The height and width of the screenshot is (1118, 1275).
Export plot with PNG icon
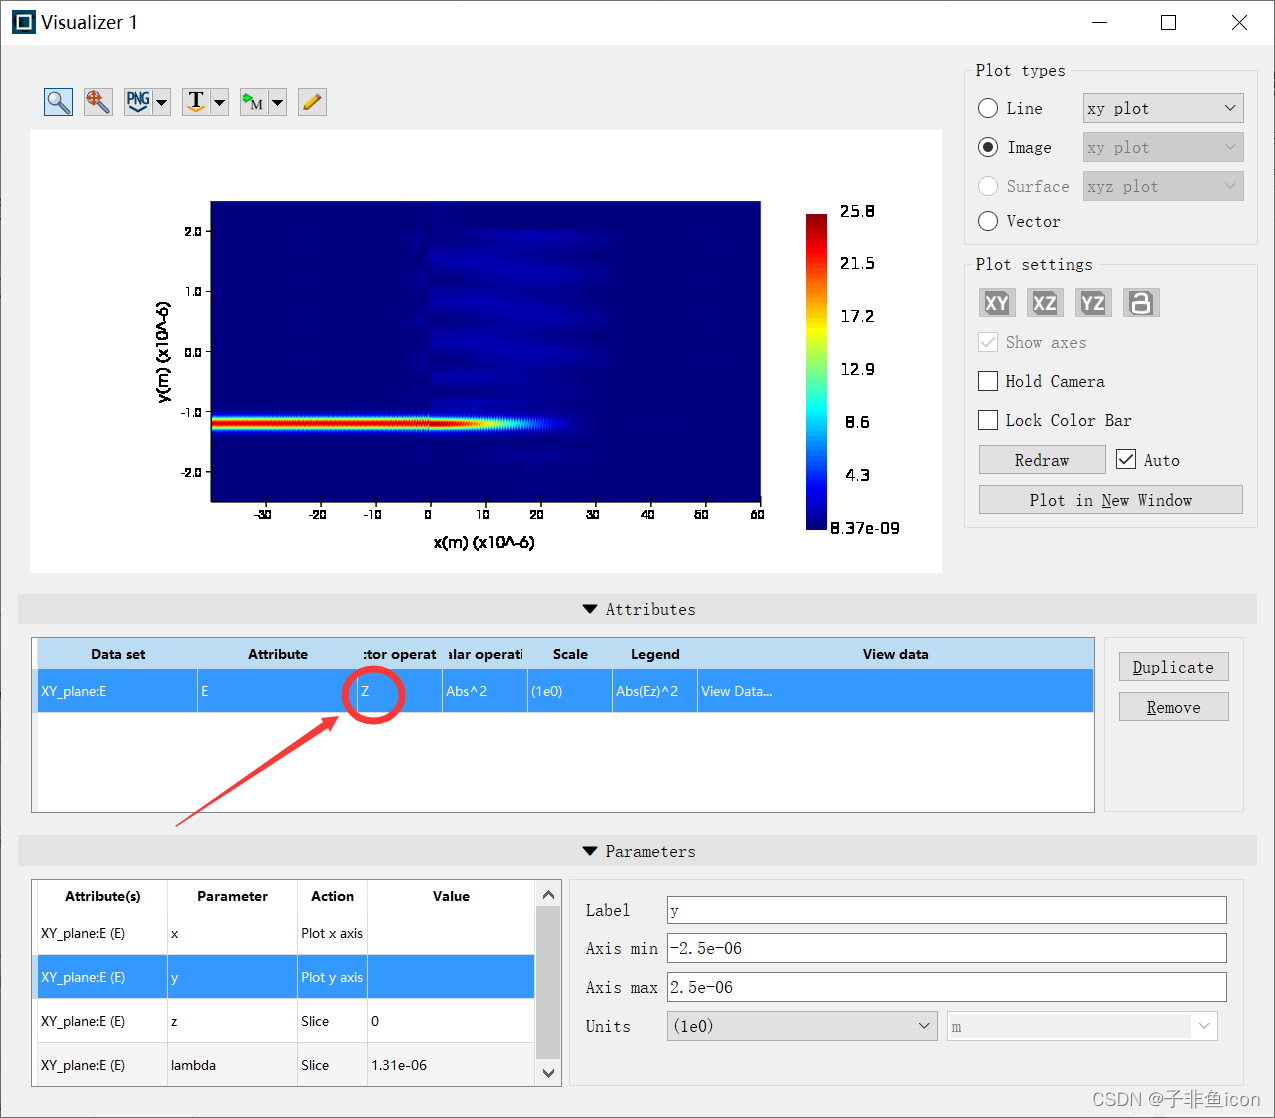click(138, 102)
